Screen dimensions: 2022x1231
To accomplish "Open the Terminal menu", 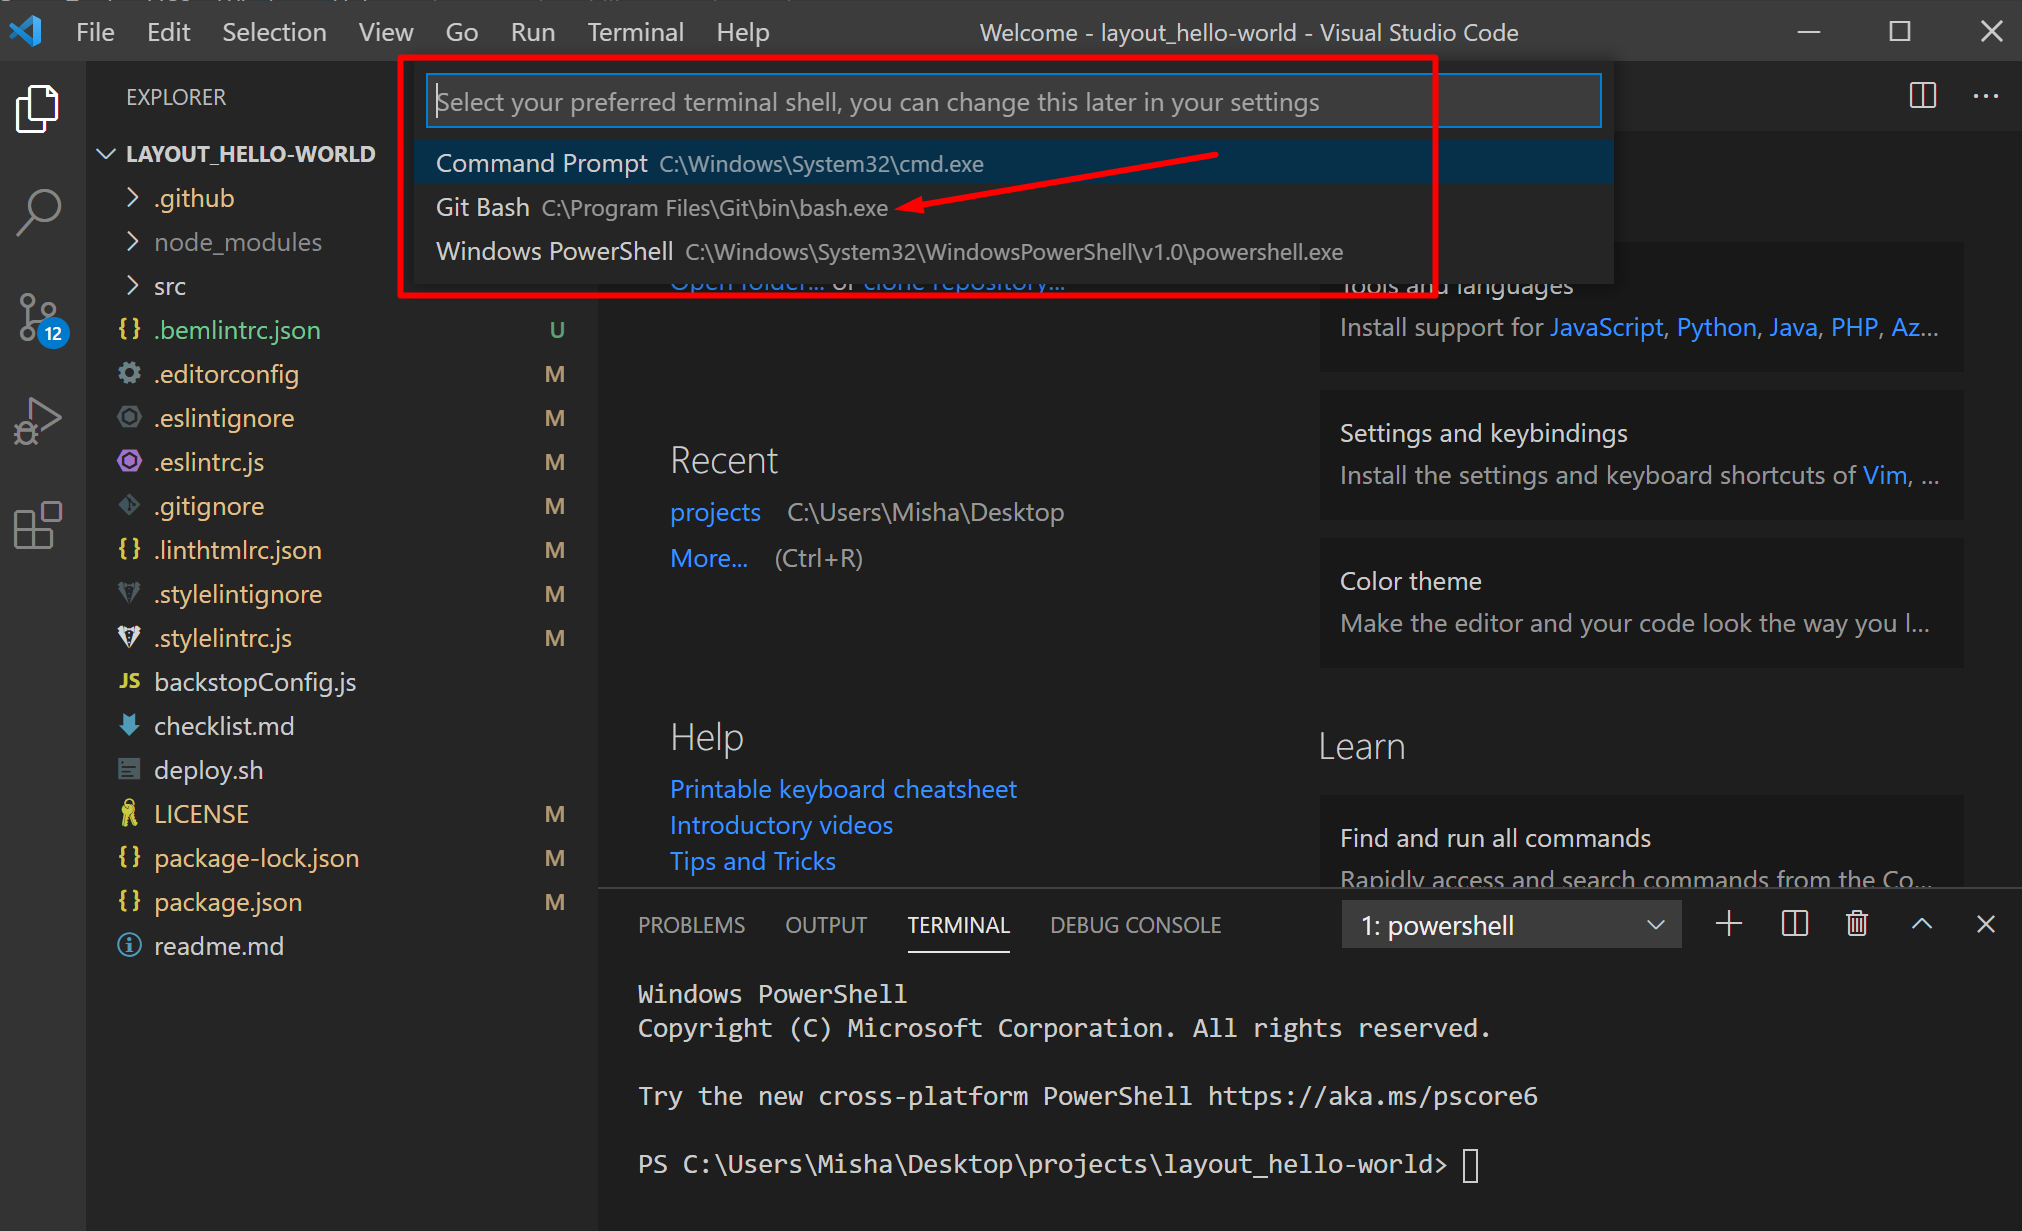I will (x=635, y=32).
